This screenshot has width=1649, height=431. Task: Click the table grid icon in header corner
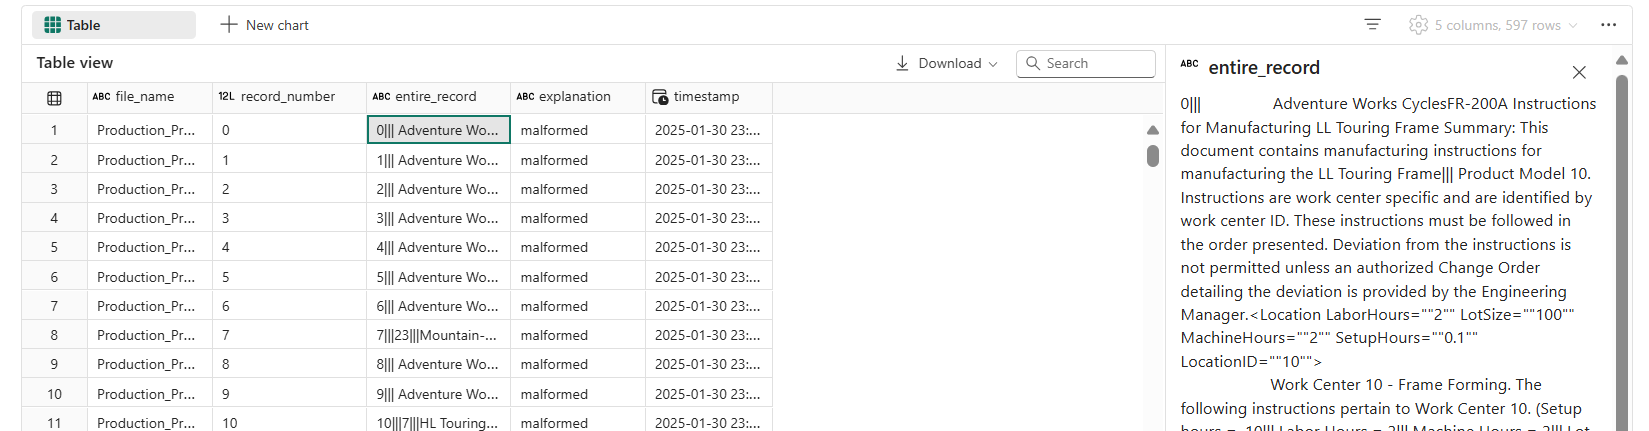55,98
